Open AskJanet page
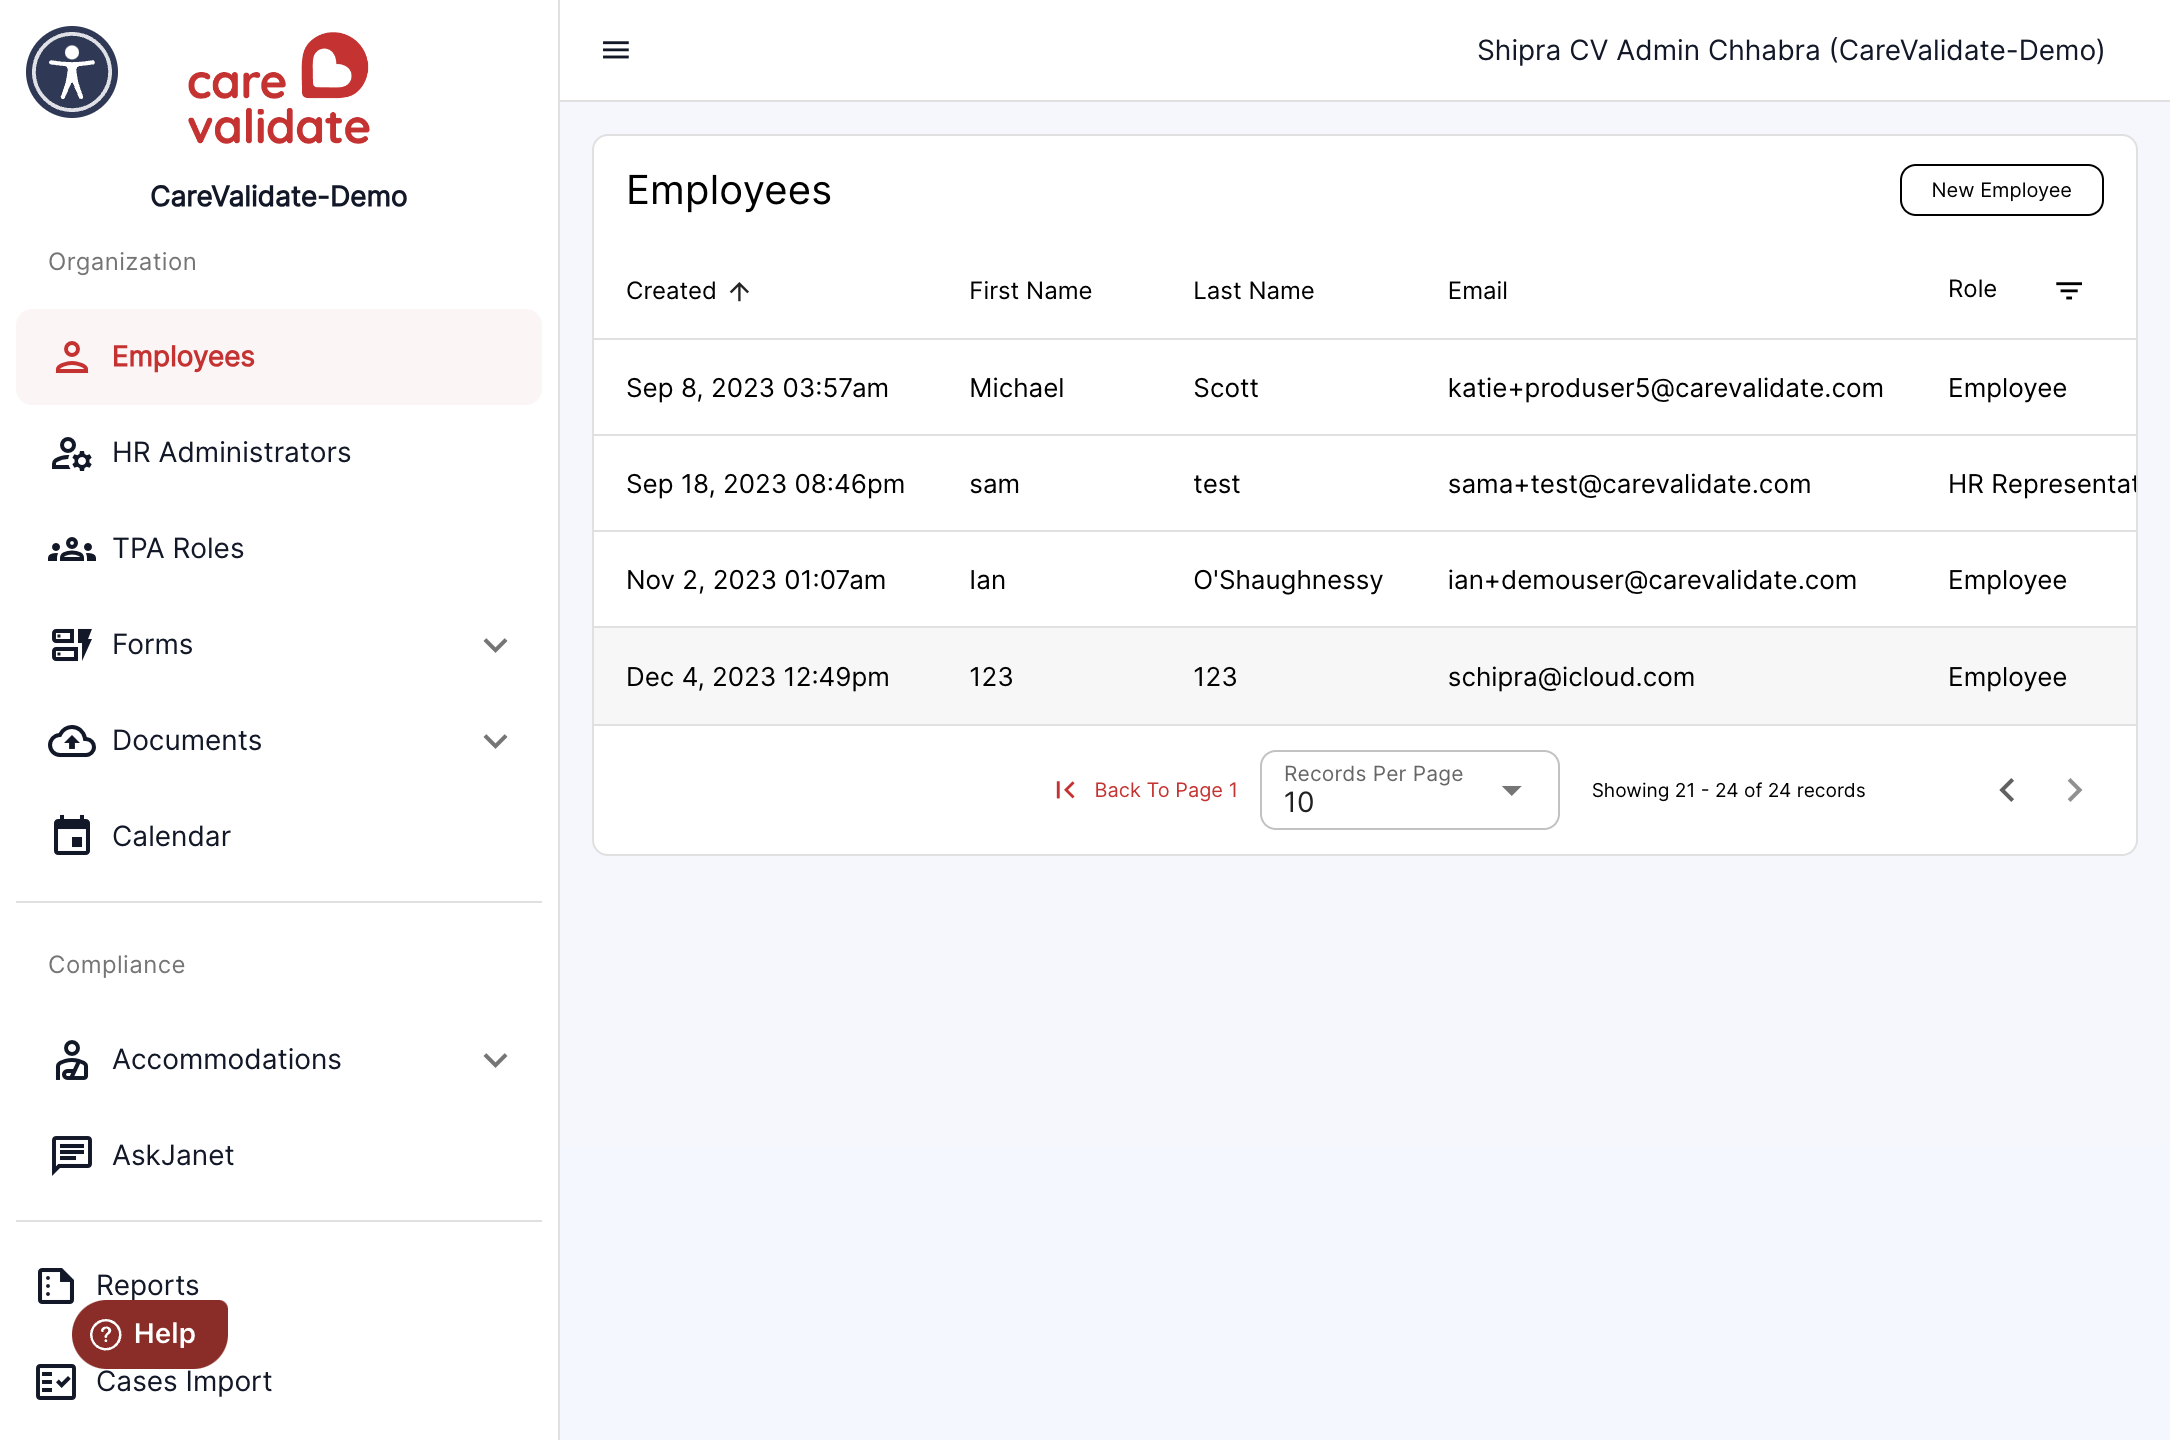2170x1440 pixels. [279, 1156]
